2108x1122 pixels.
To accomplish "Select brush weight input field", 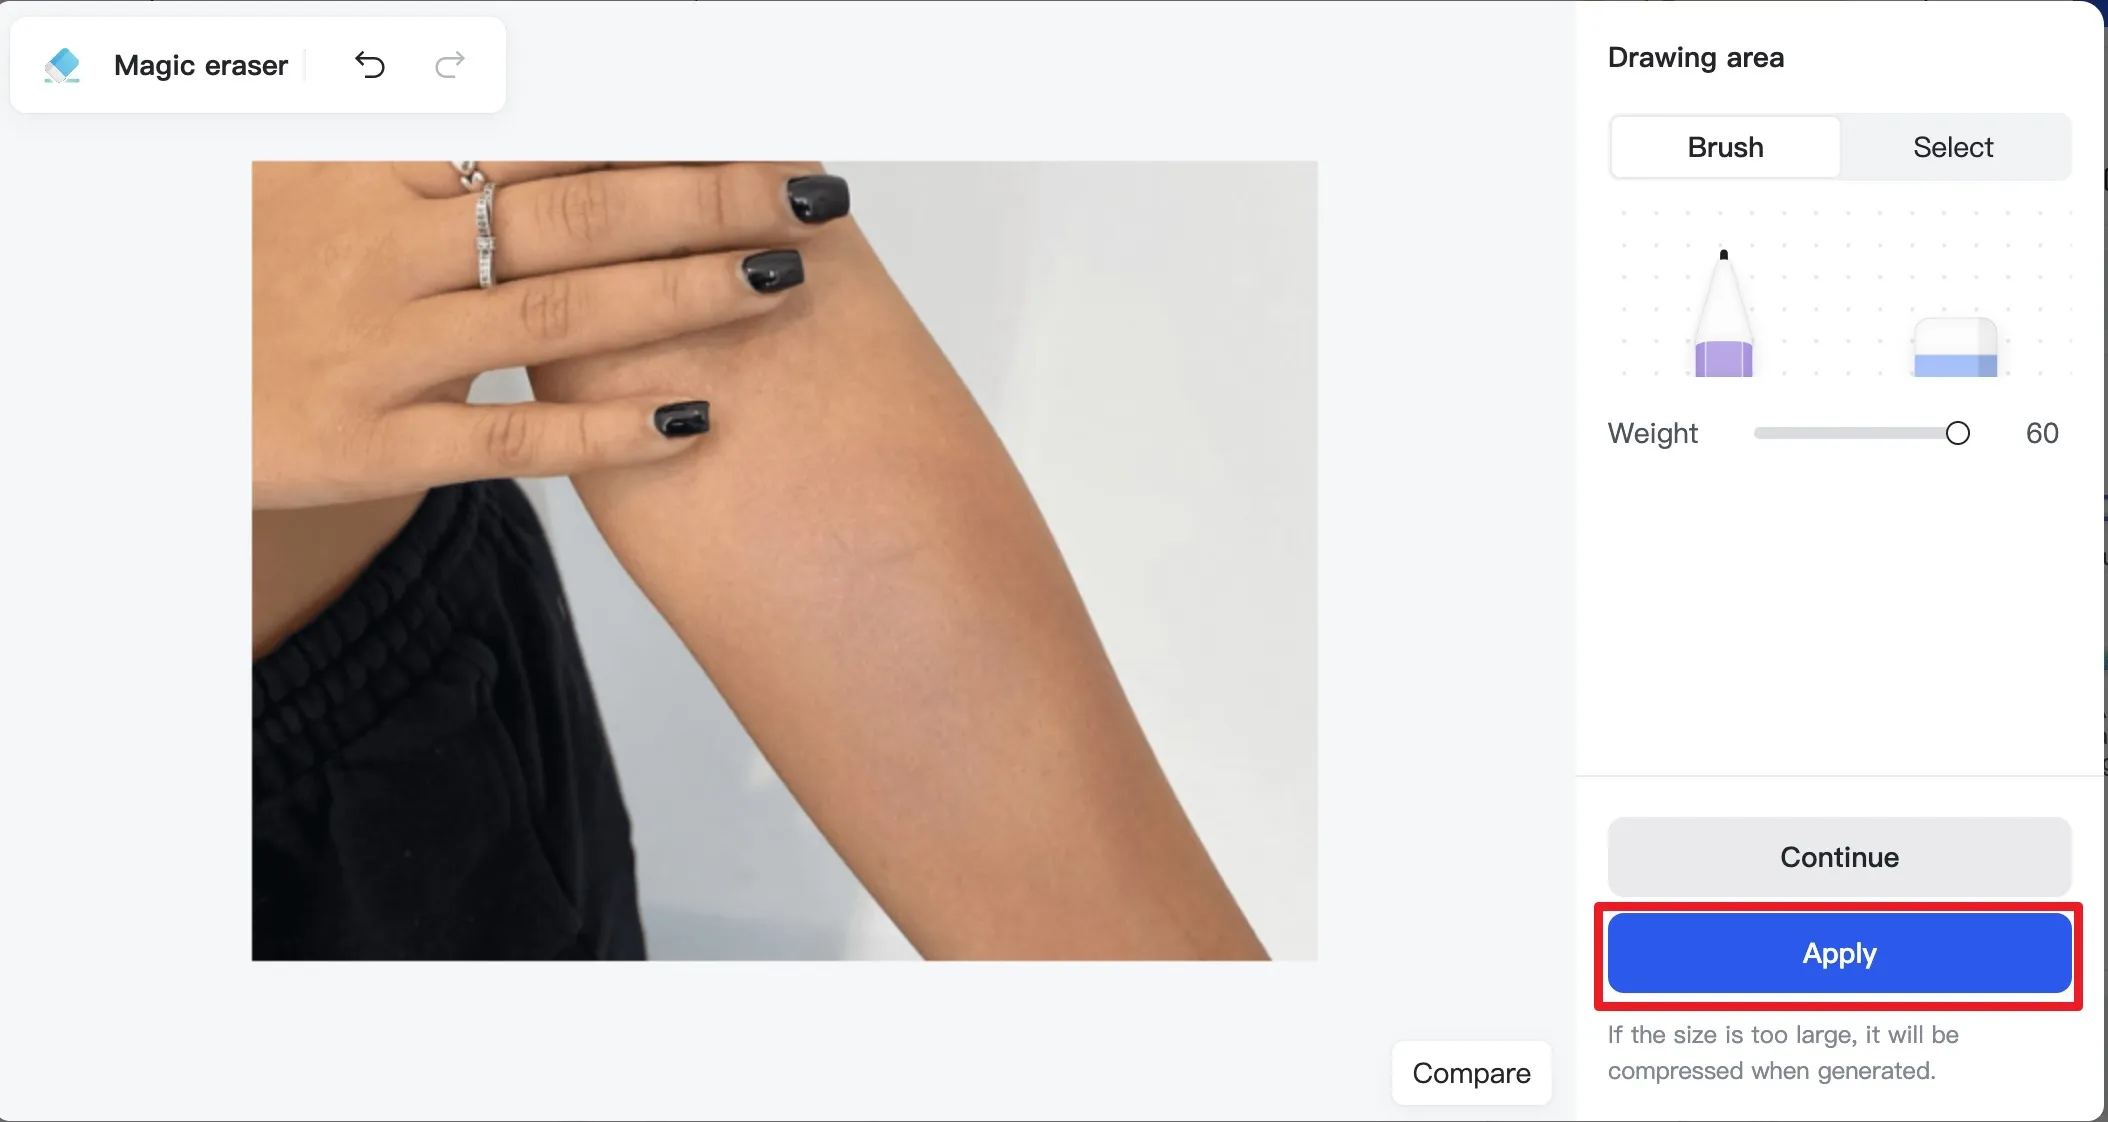I will tap(2042, 432).
